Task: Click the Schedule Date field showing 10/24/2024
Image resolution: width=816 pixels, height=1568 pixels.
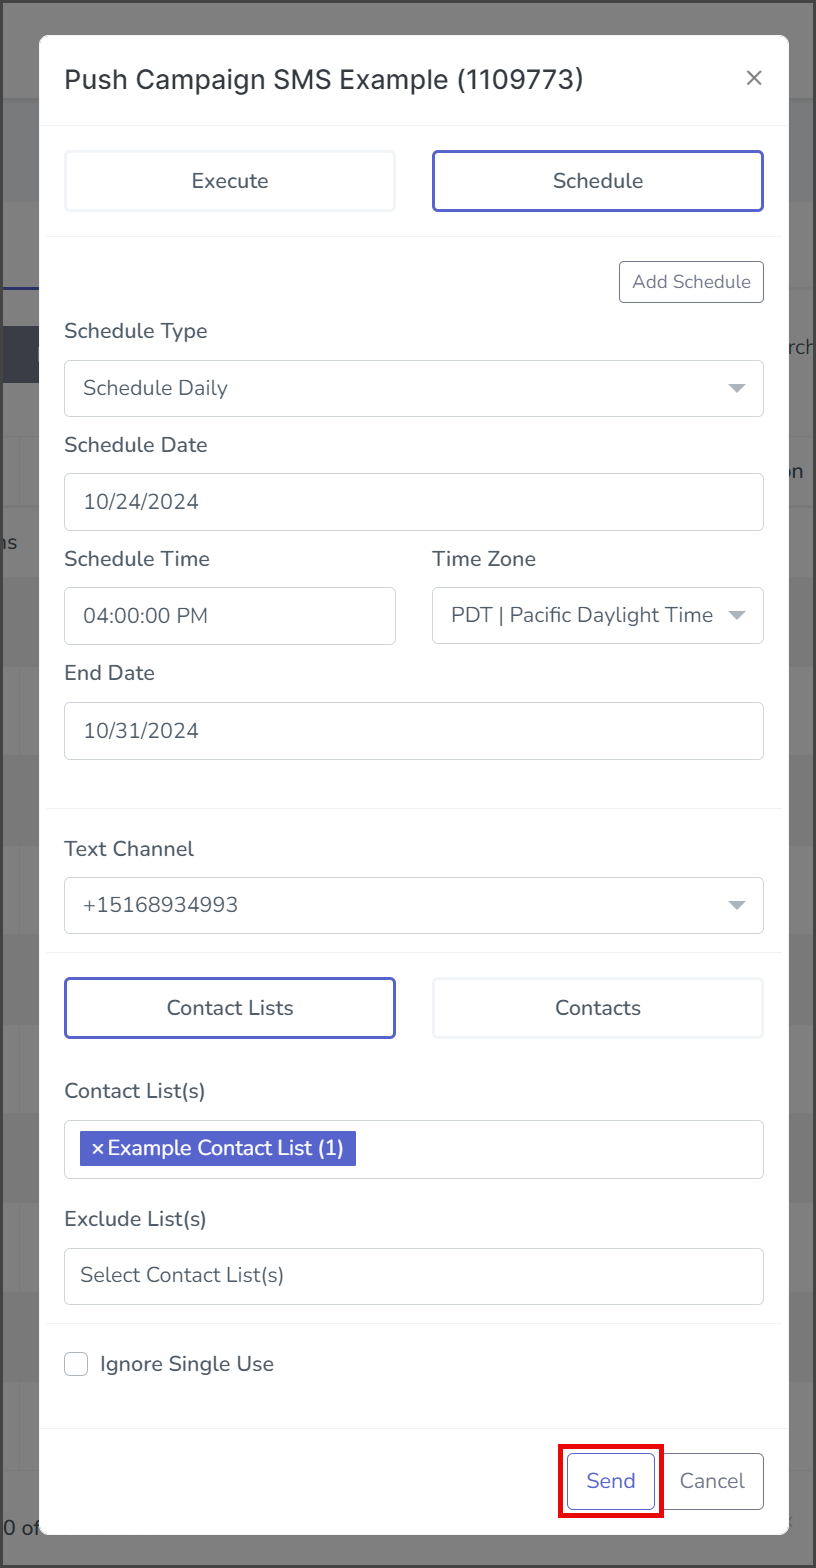Action: coord(414,502)
